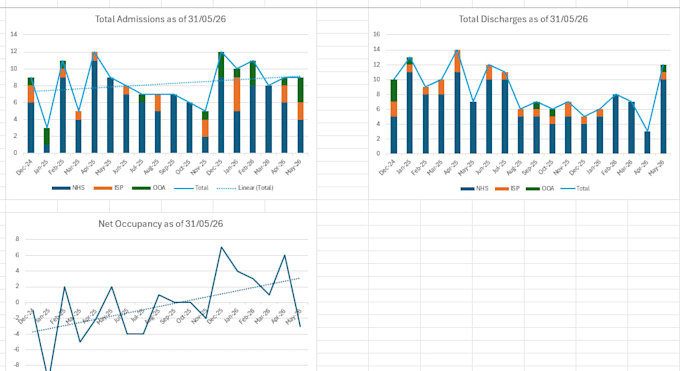Click Dec-24 axis label in Admissions chart
The width and height of the screenshot is (680, 371).
(25, 167)
